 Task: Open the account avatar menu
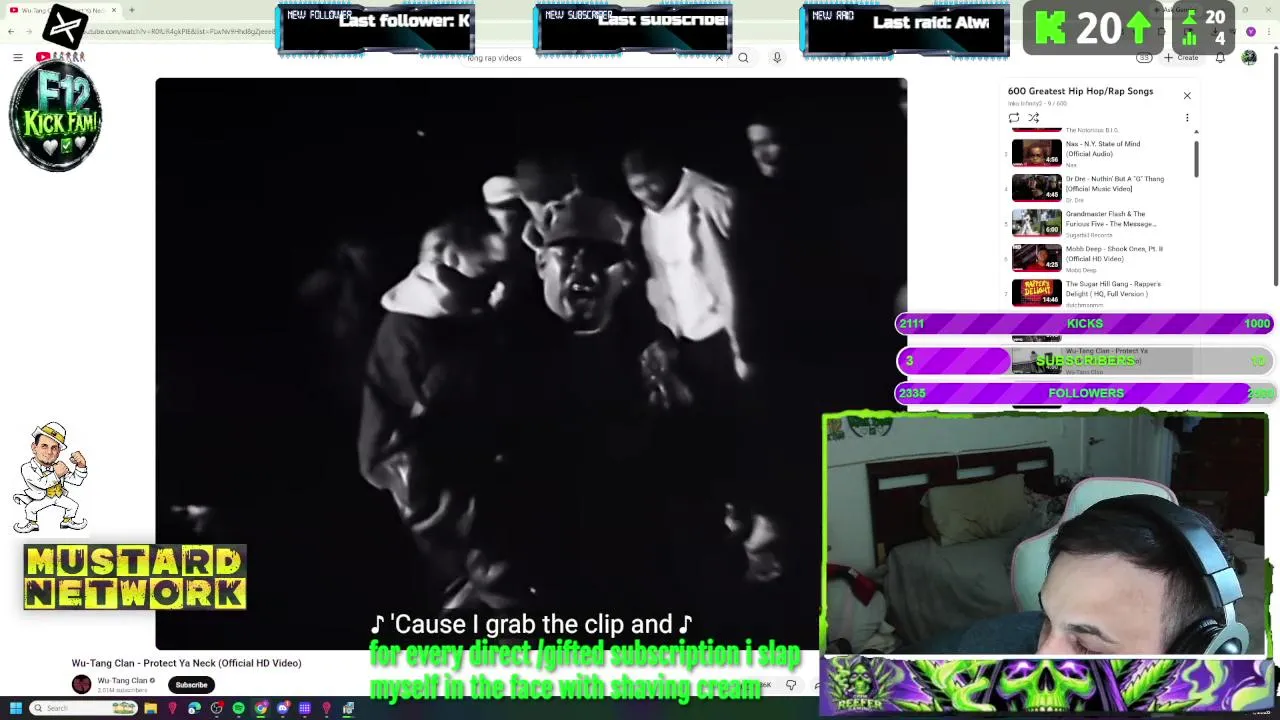(1249, 58)
